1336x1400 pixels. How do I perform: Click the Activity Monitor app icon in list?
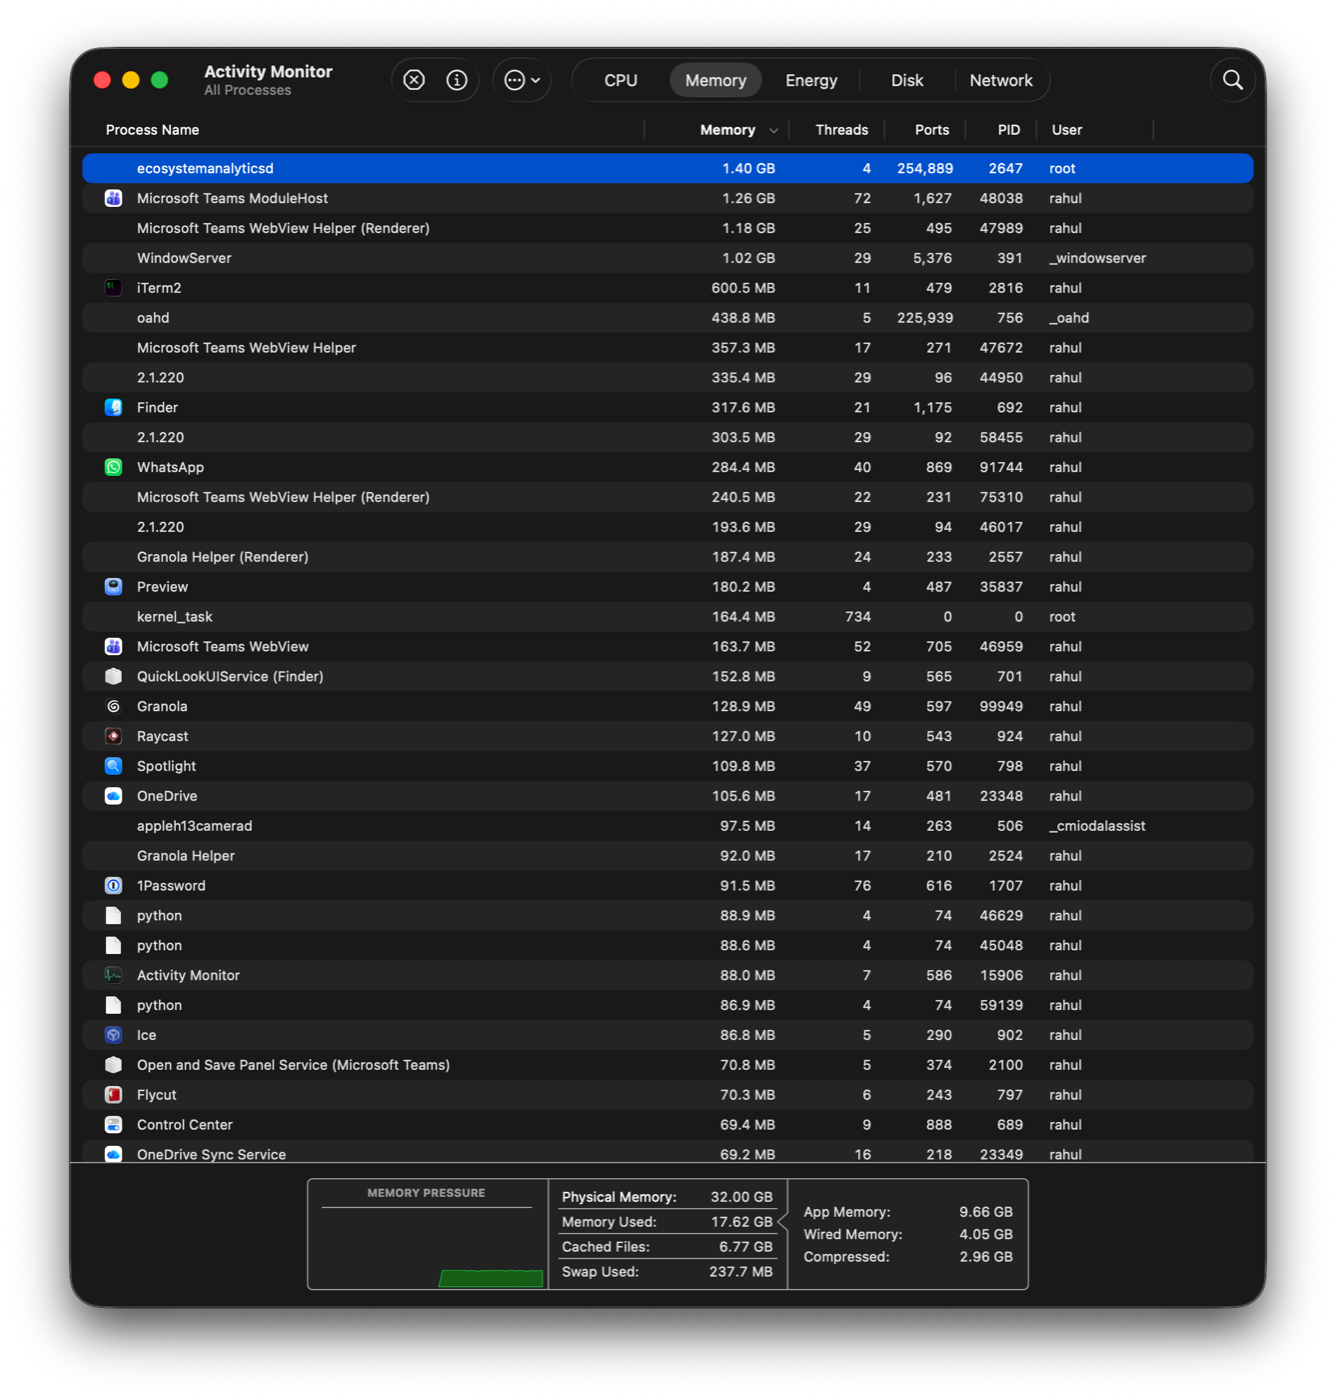point(113,975)
